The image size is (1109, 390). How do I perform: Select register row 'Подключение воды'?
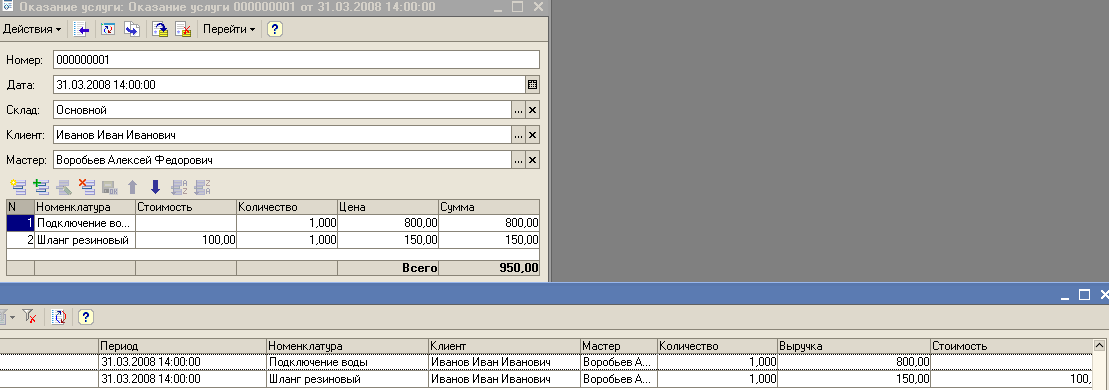click(546, 362)
